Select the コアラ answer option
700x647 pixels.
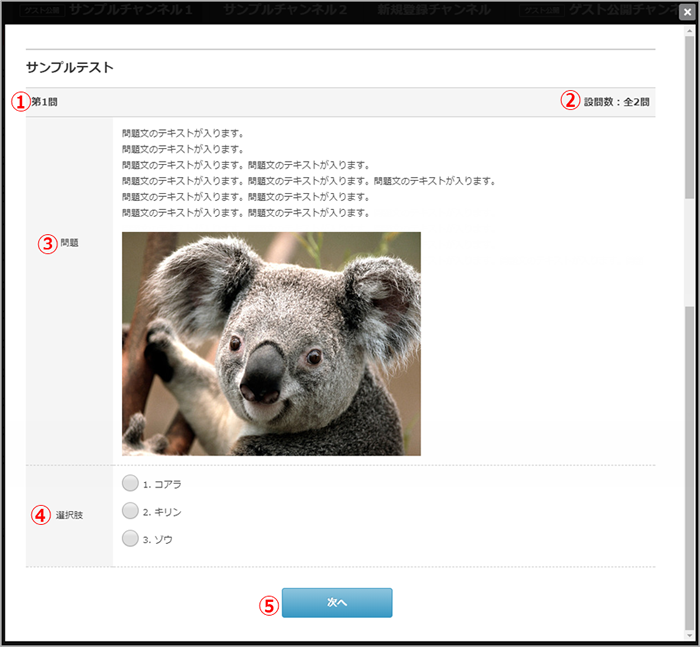[x=130, y=483]
